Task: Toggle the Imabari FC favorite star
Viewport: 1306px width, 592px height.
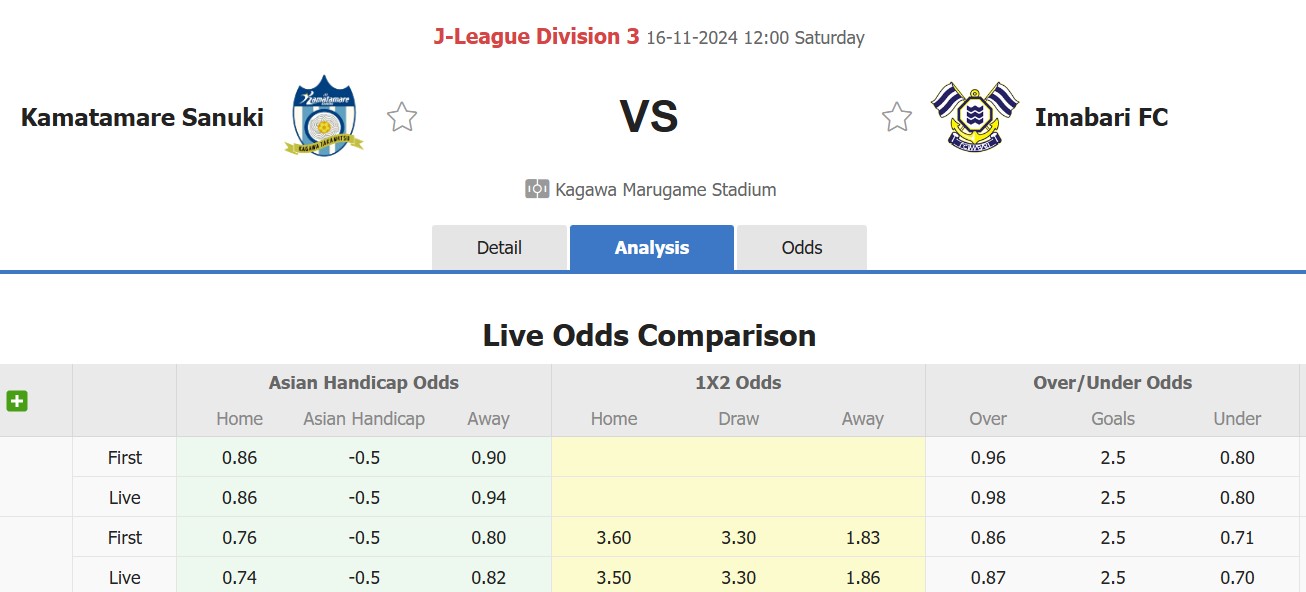Action: 897,117
